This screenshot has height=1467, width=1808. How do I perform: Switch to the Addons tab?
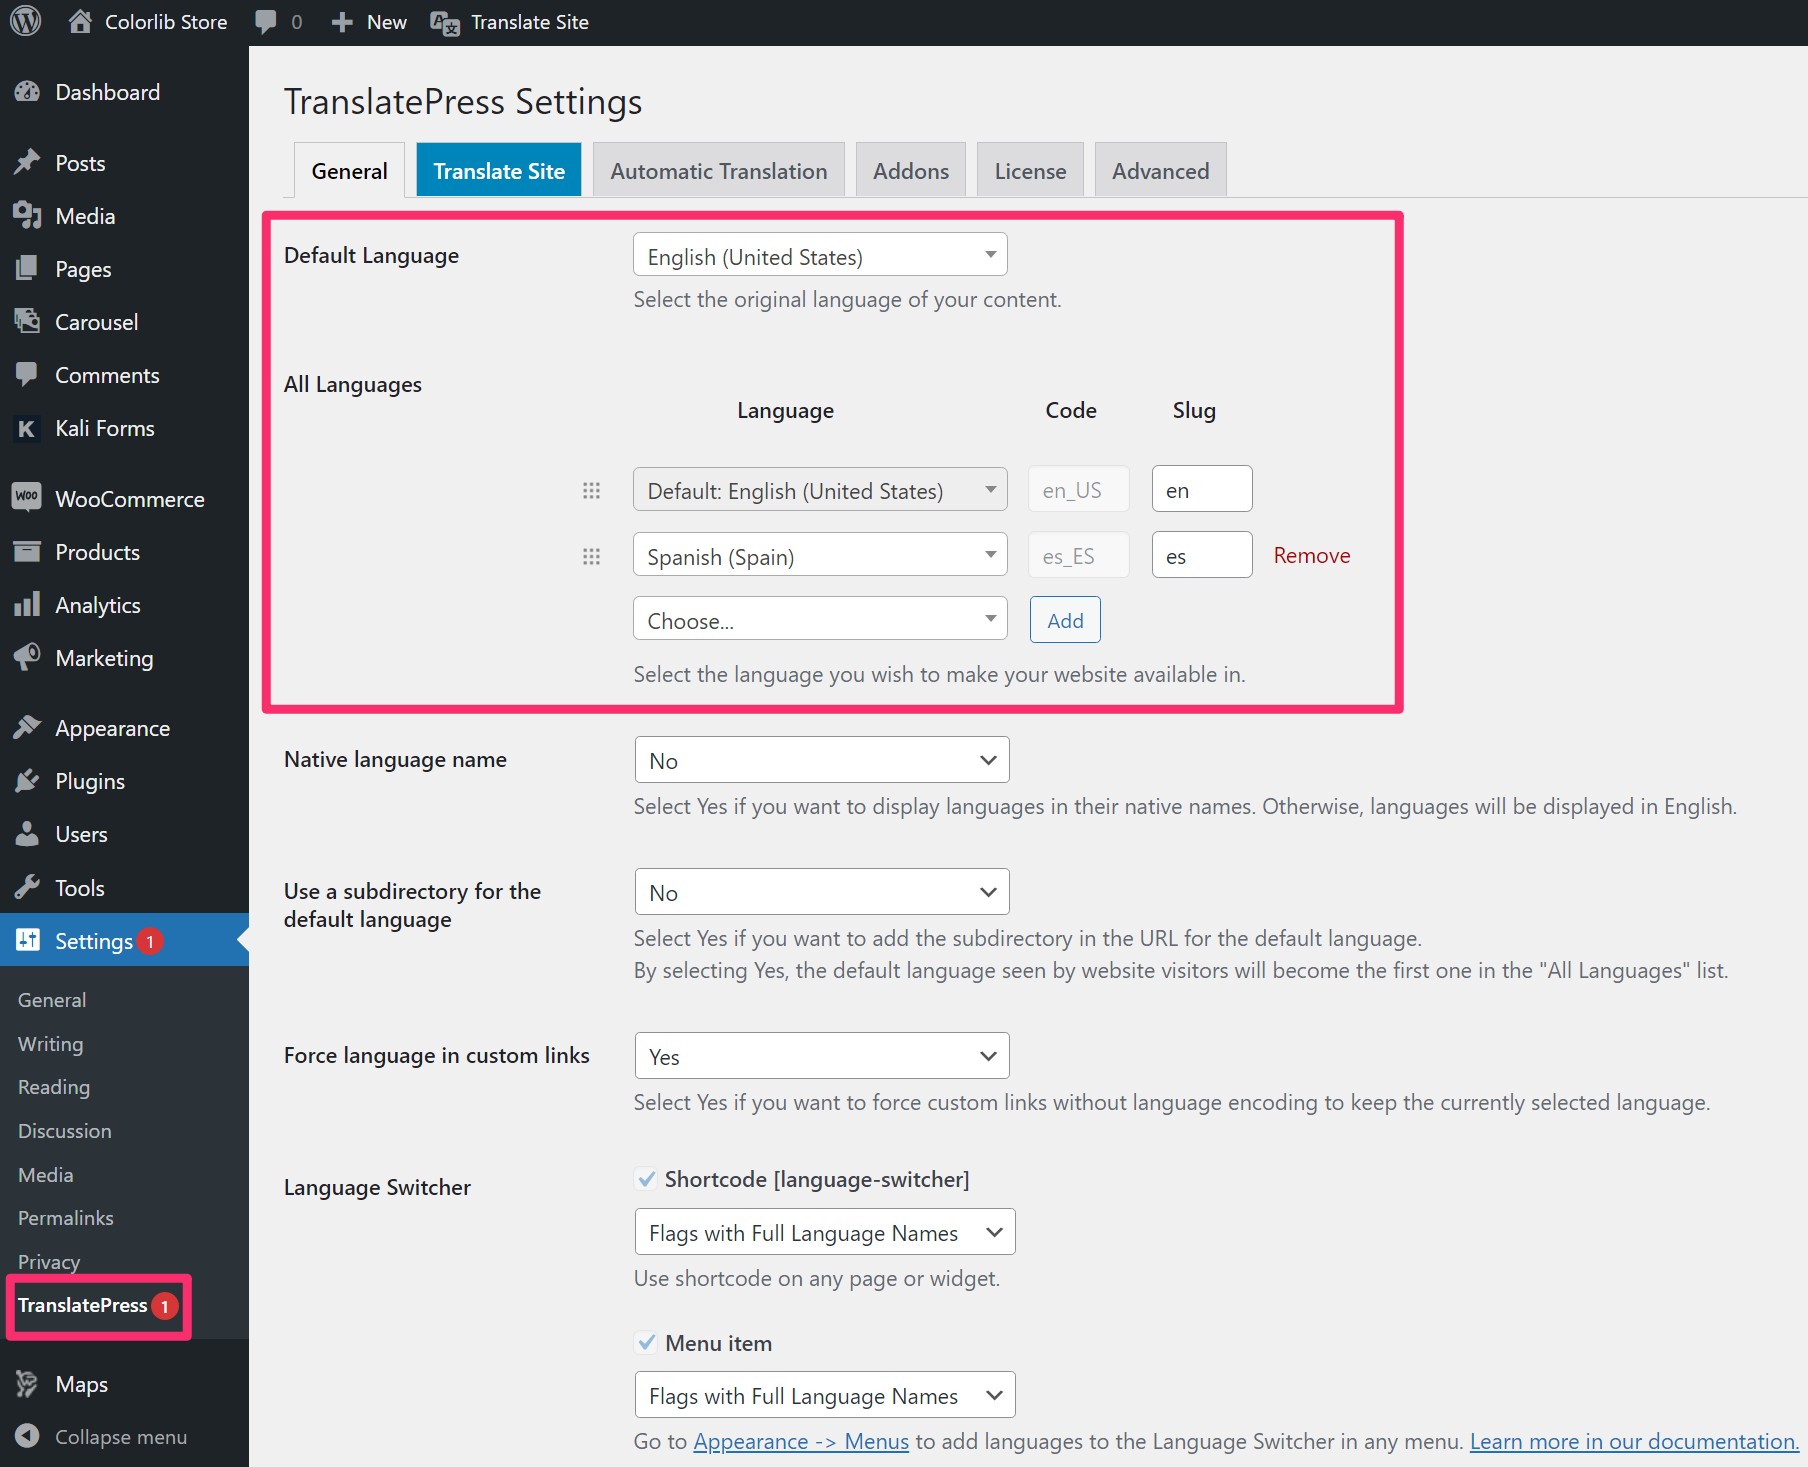pyautogui.click(x=911, y=170)
